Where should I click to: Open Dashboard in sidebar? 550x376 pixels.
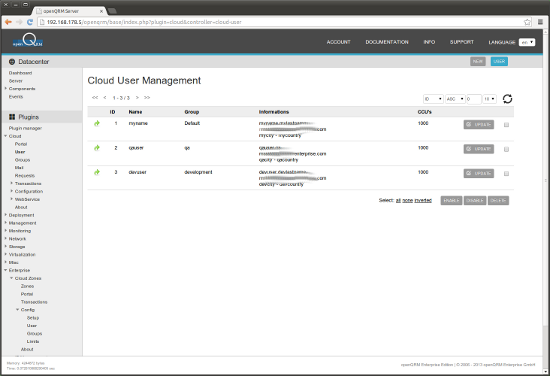20,73
